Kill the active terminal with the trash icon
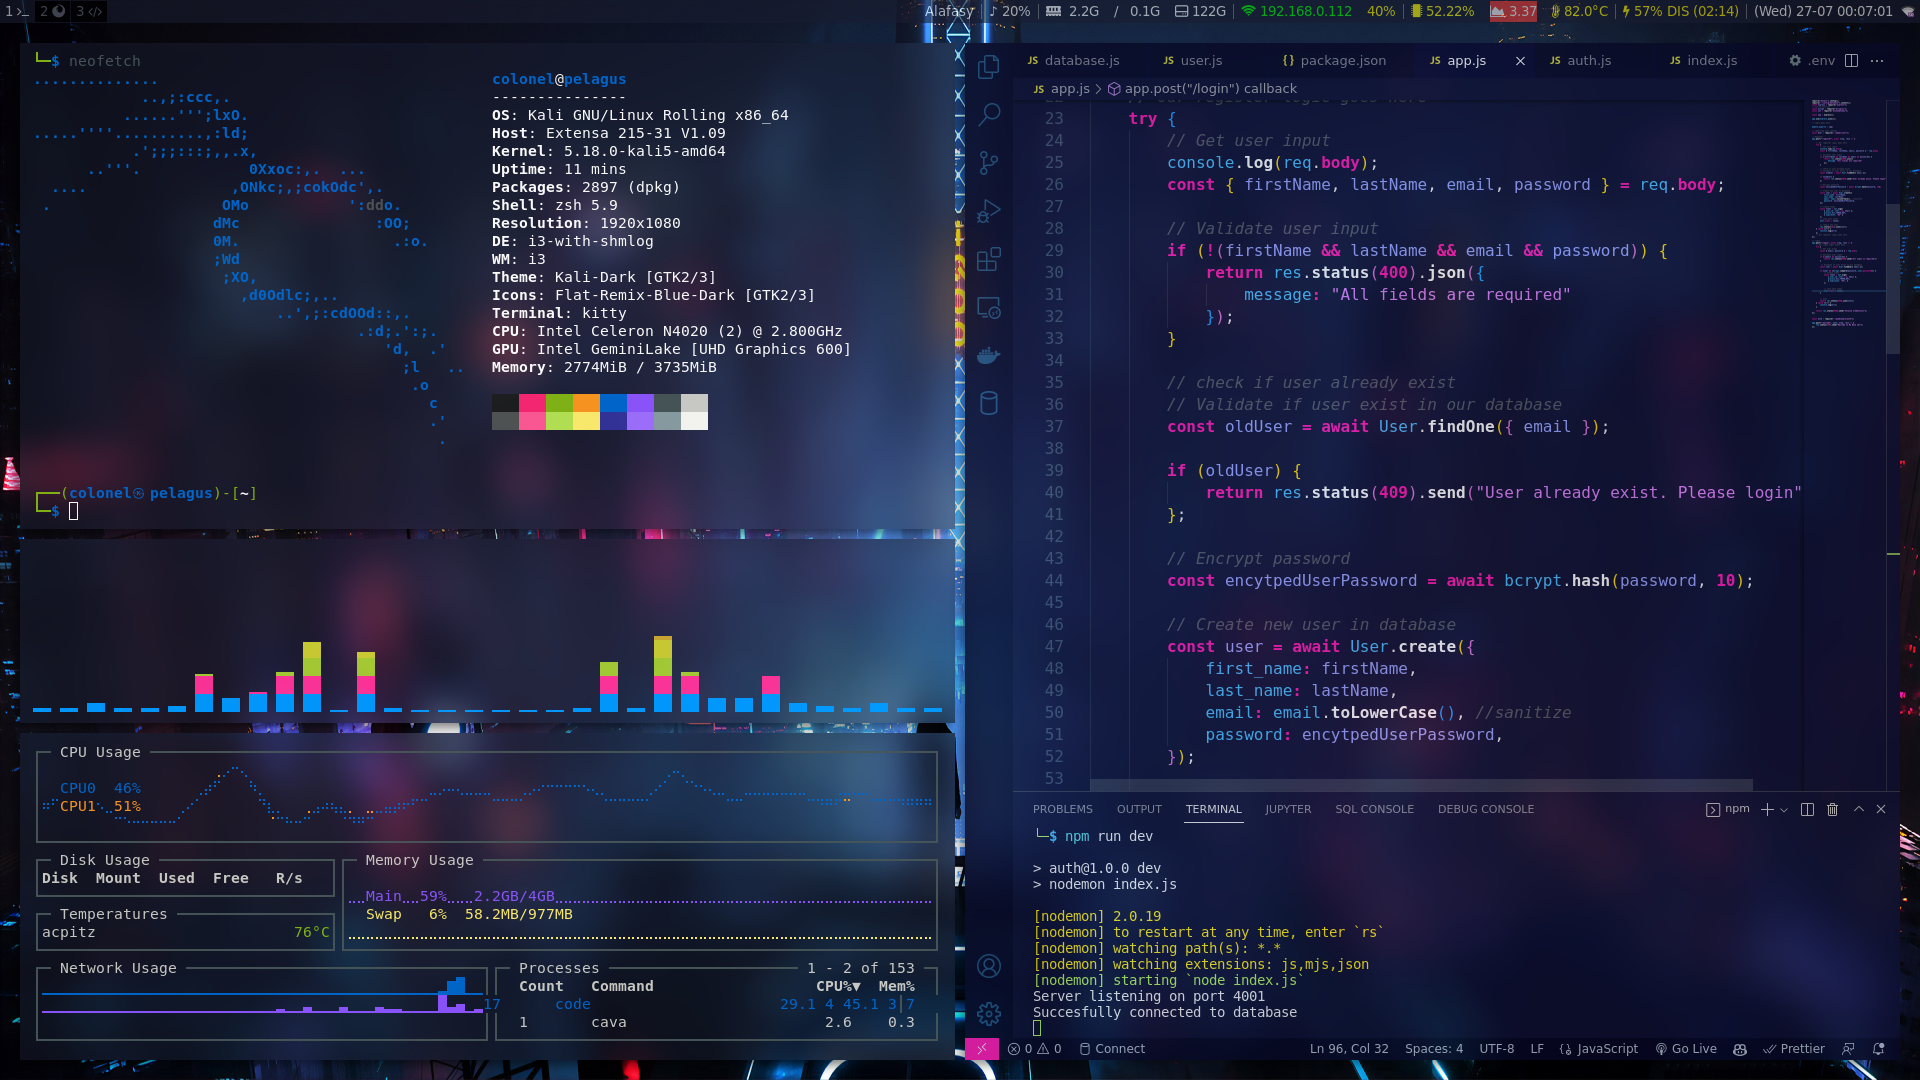 [x=1831, y=809]
